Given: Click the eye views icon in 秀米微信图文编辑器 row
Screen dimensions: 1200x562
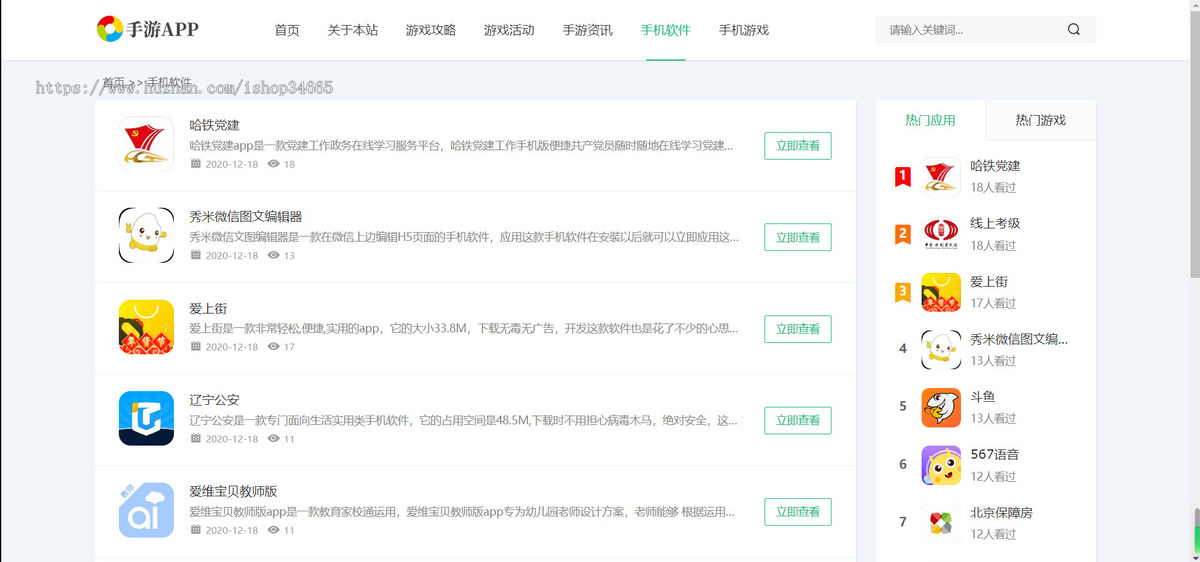Looking at the screenshot, I should pyautogui.click(x=273, y=255).
